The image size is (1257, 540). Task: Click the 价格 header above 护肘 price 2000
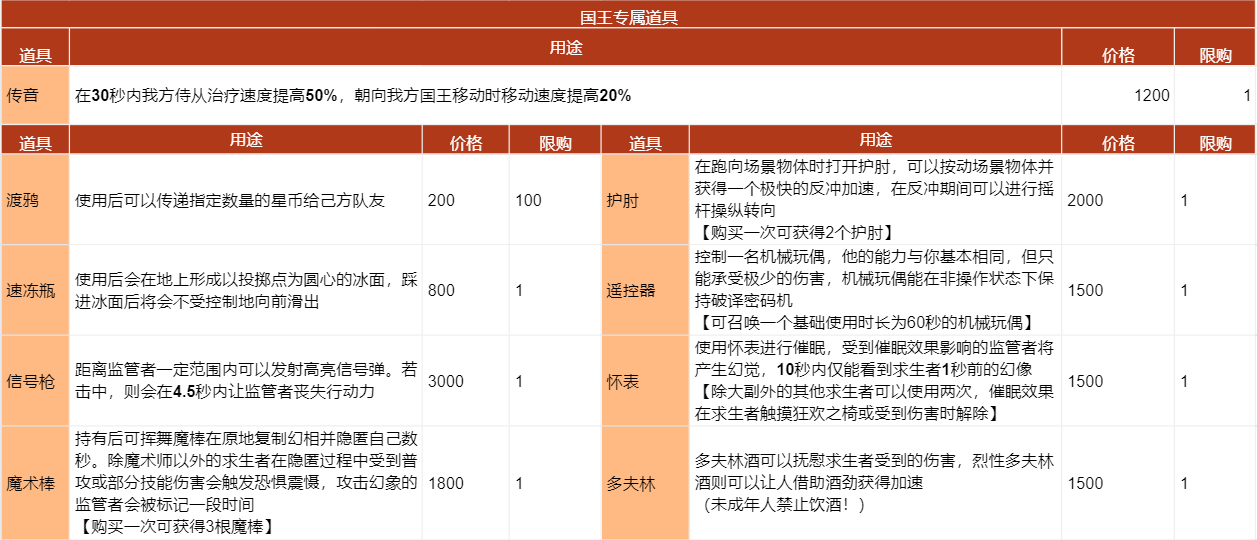point(1118,143)
